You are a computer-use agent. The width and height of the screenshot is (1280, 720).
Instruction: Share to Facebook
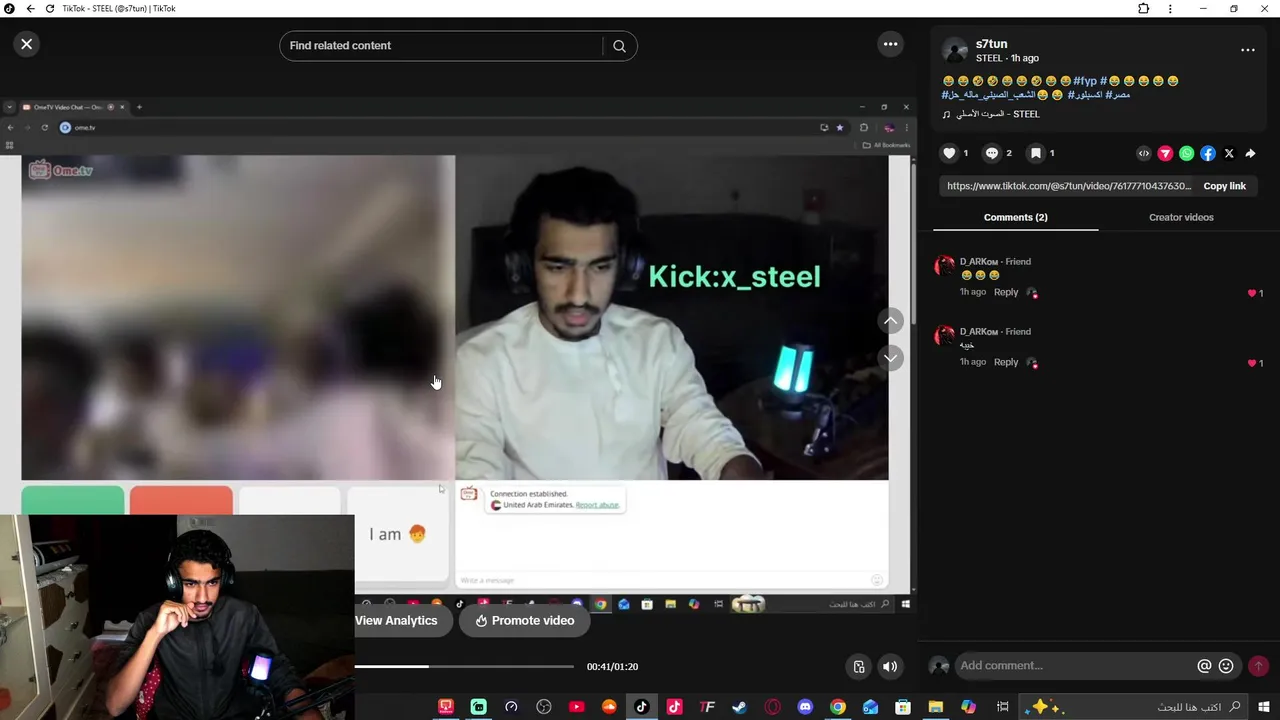pyautogui.click(x=1208, y=154)
